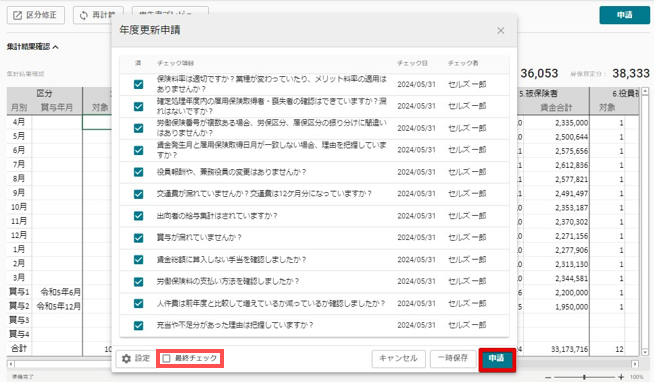Viewport: 654px width, 382px height.
Task: Click the 再計算 refresh button
Action: pos(98,15)
